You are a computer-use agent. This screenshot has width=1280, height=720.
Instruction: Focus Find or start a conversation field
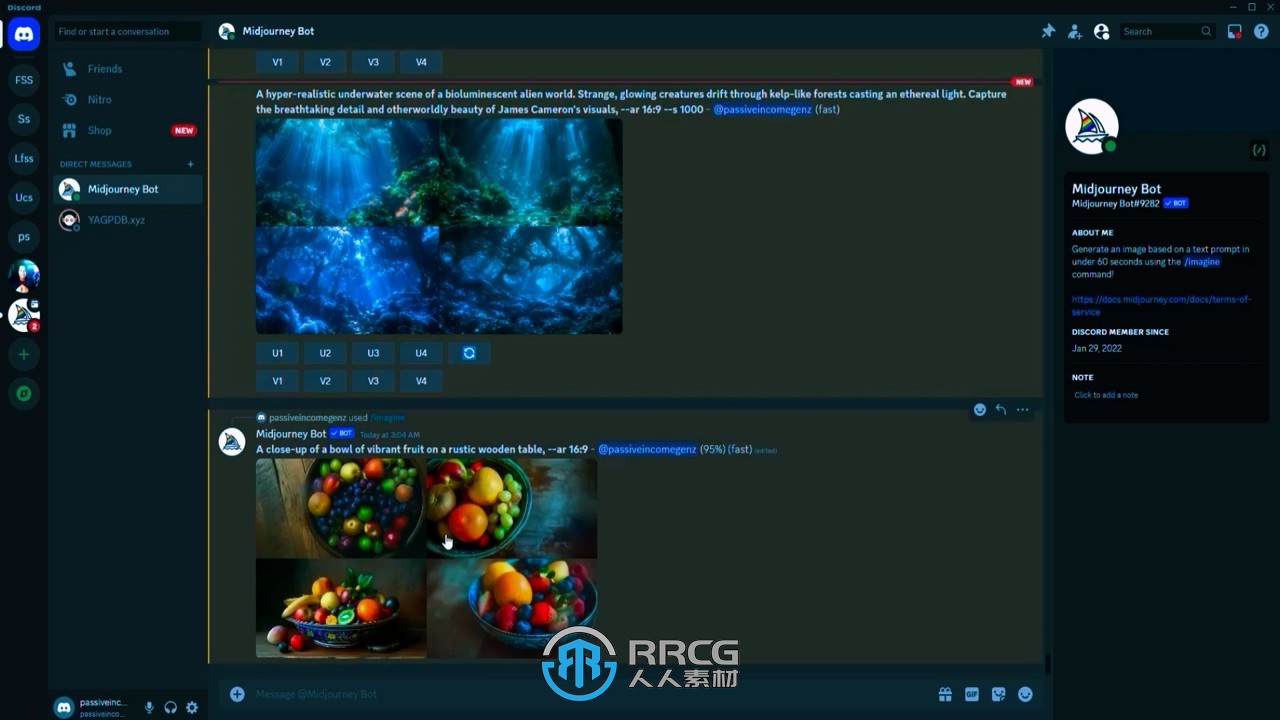(x=128, y=32)
